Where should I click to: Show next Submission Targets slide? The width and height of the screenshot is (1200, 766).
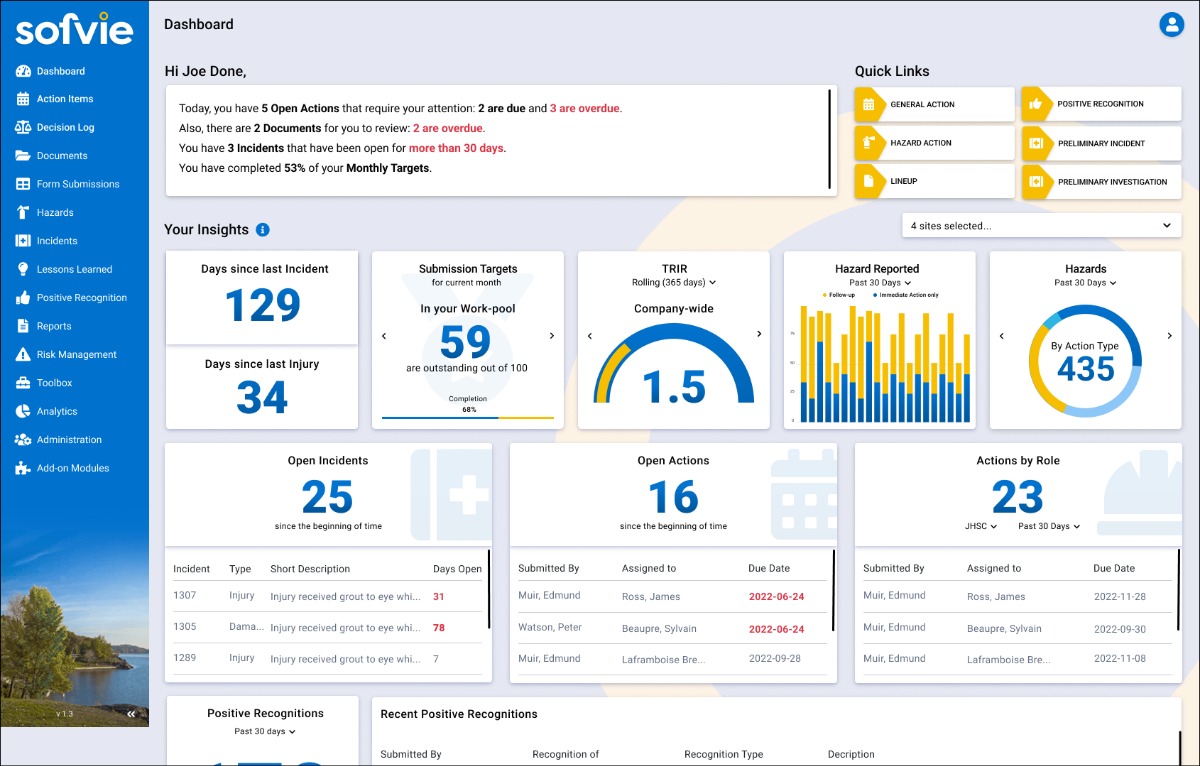point(552,336)
